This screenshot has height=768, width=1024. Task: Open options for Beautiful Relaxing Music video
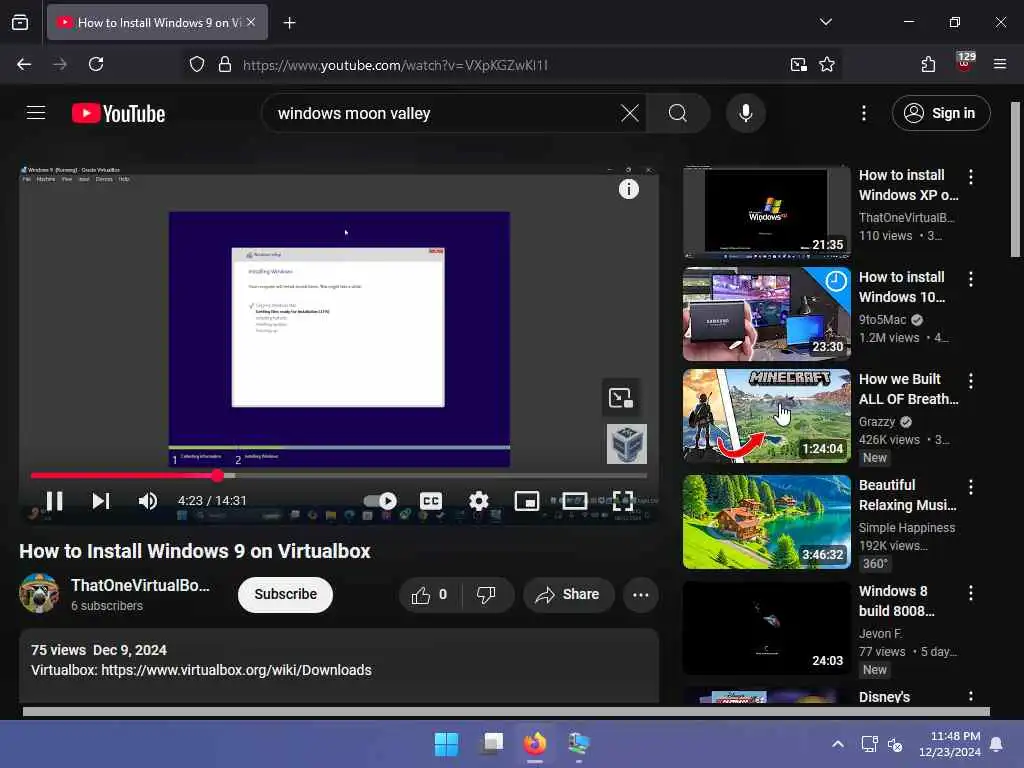point(971,487)
